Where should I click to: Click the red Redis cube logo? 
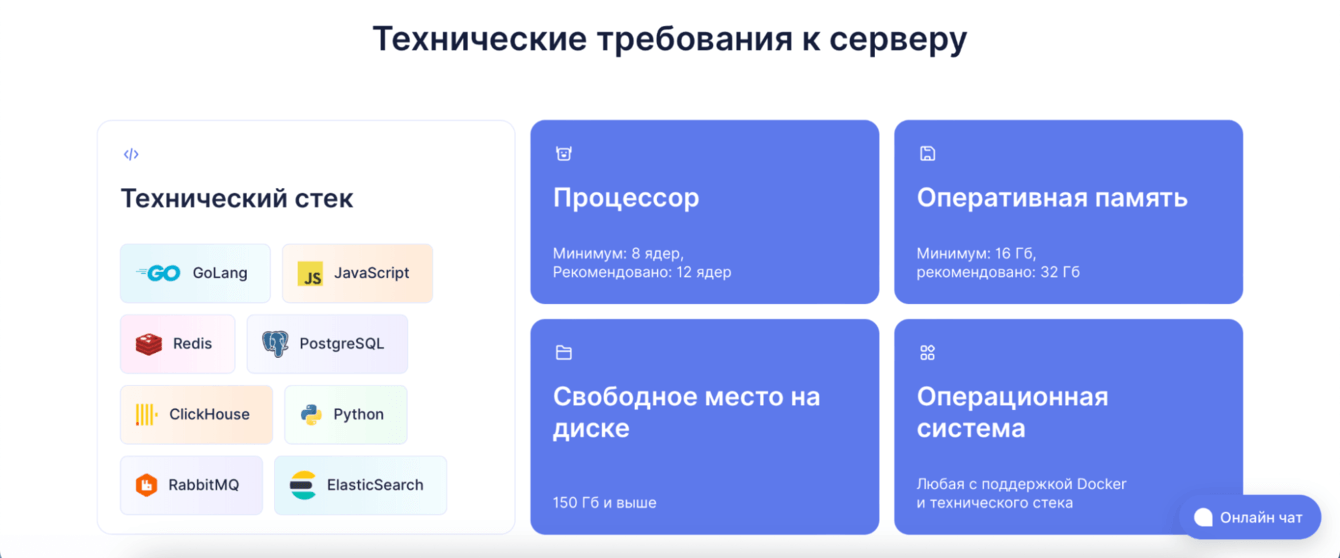149,344
